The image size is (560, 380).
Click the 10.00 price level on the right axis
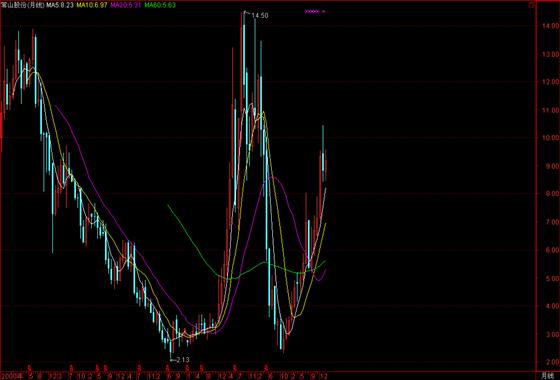(x=550, y=138)
